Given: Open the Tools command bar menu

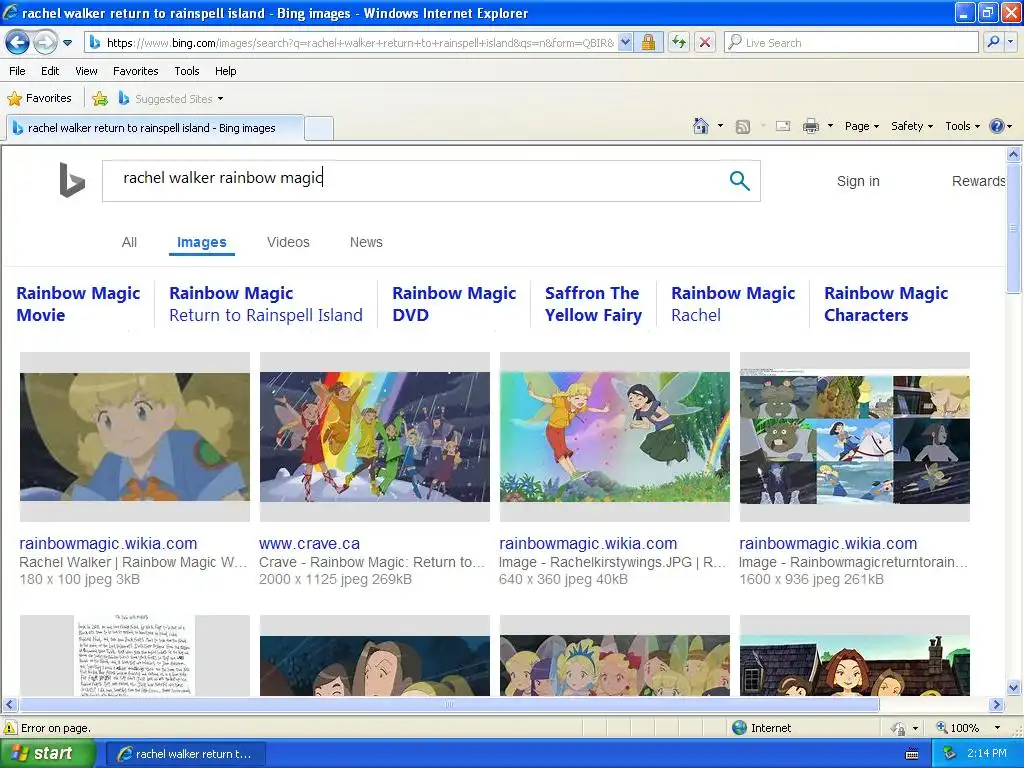Looking at the screenshot, I should (963, 126).
